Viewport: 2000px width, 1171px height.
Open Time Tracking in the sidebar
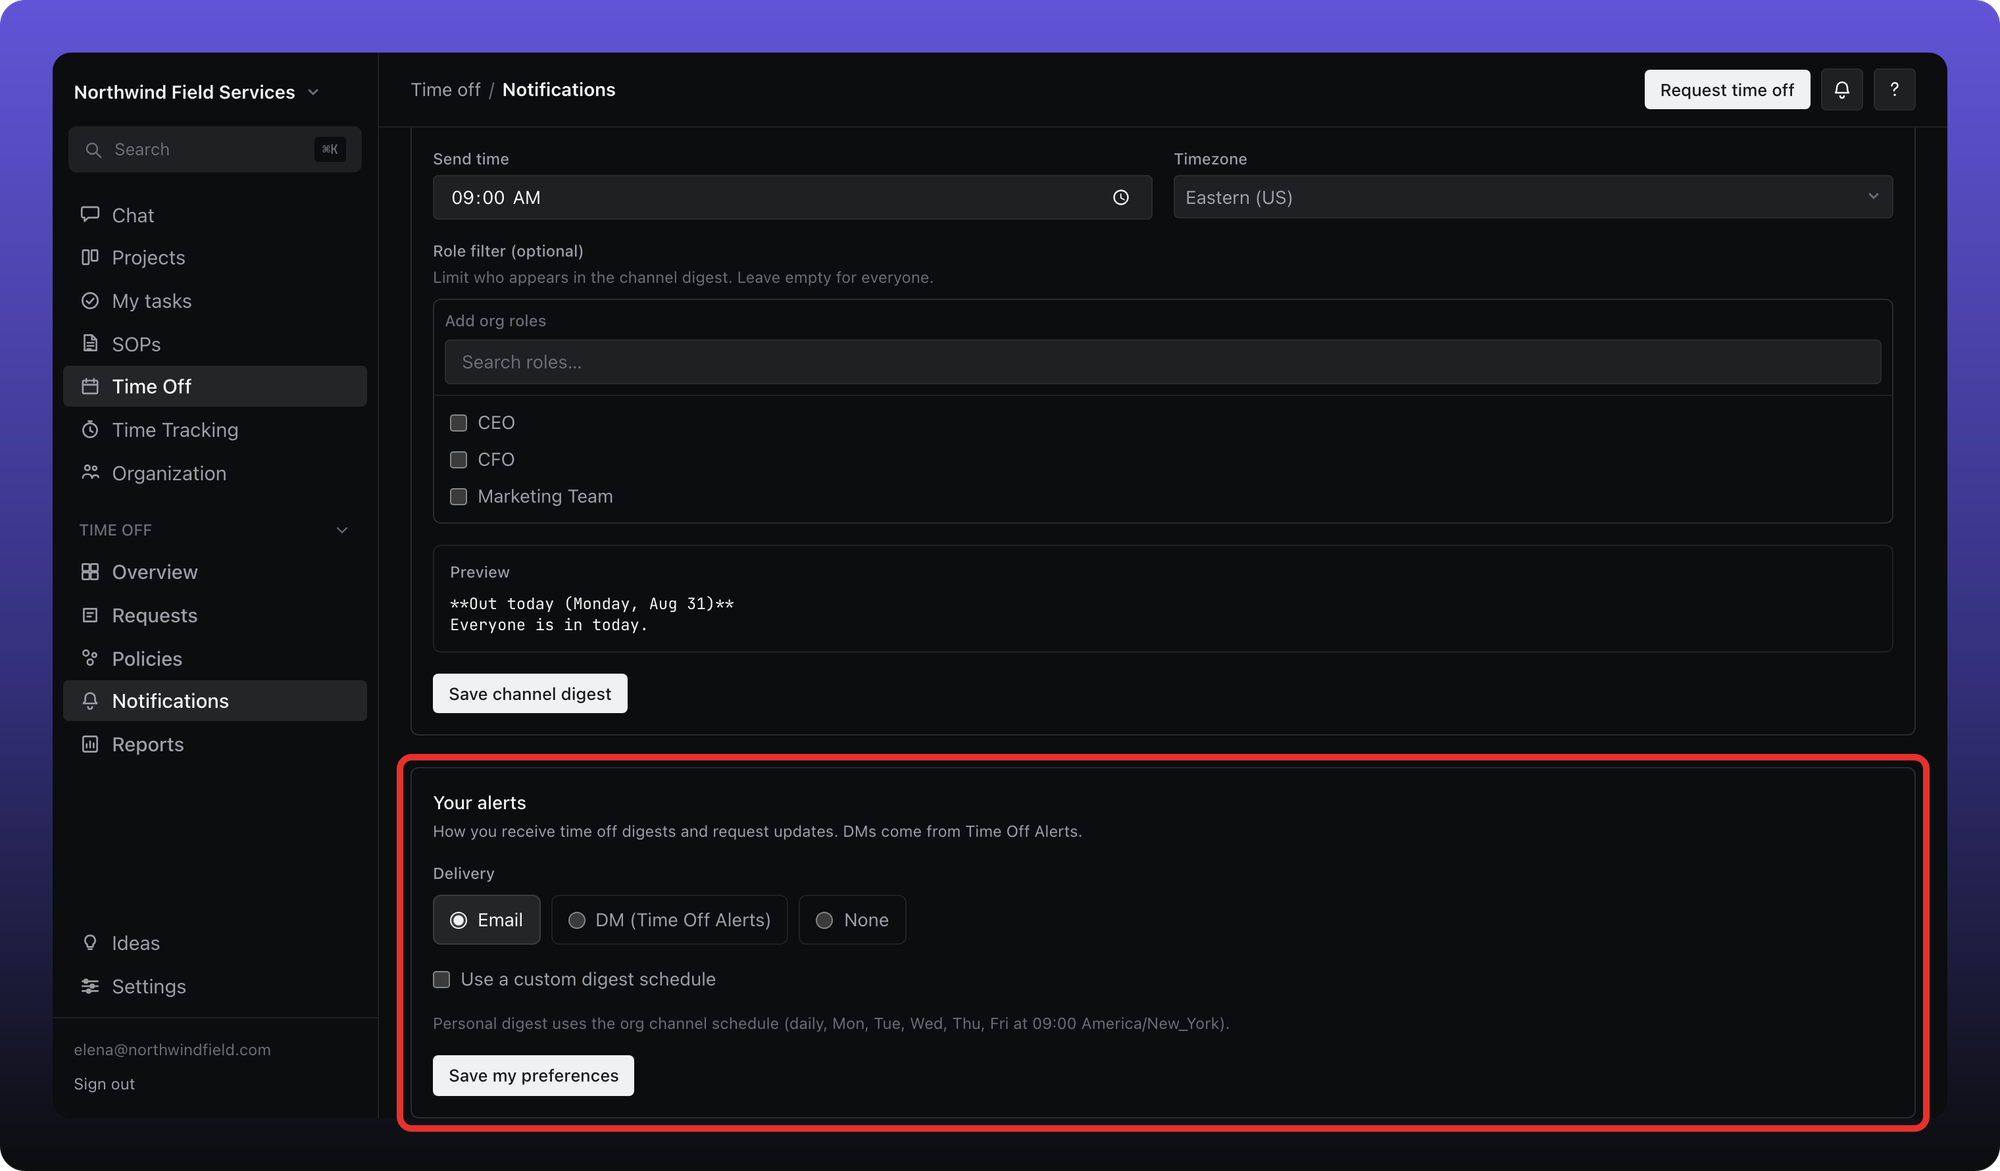(x=215, y=430)
